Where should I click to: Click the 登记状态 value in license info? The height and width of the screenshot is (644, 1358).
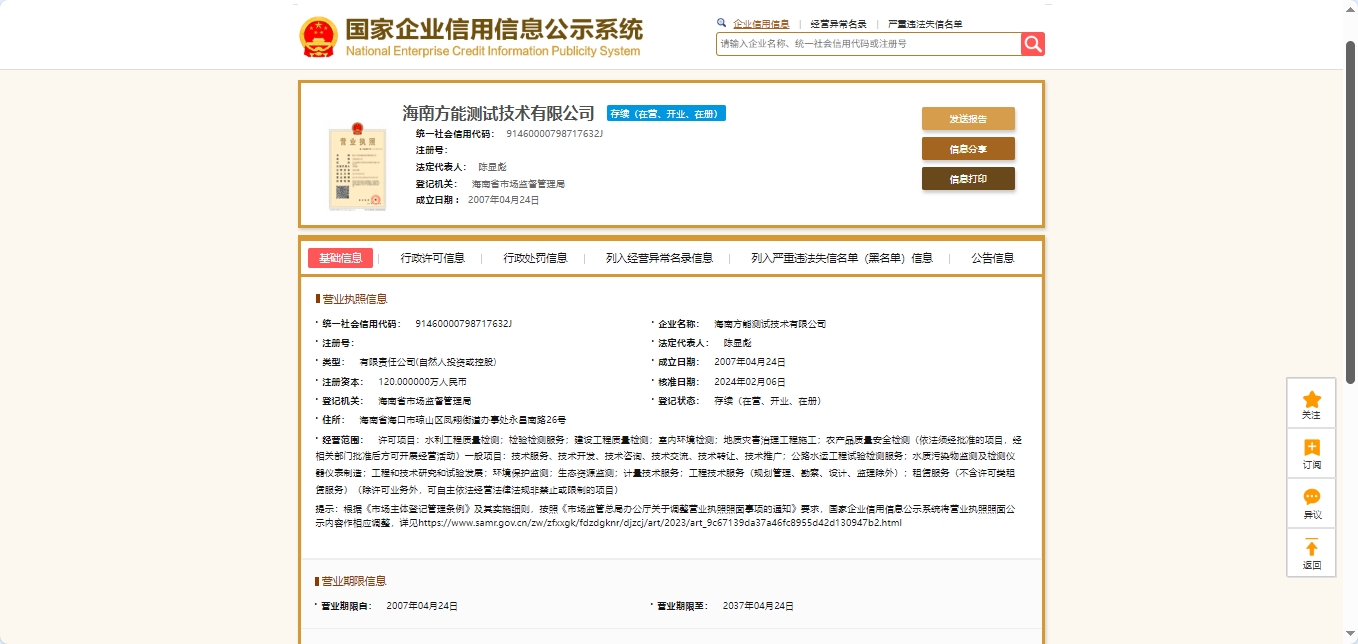pyautogui.click(x=768, y=401)
